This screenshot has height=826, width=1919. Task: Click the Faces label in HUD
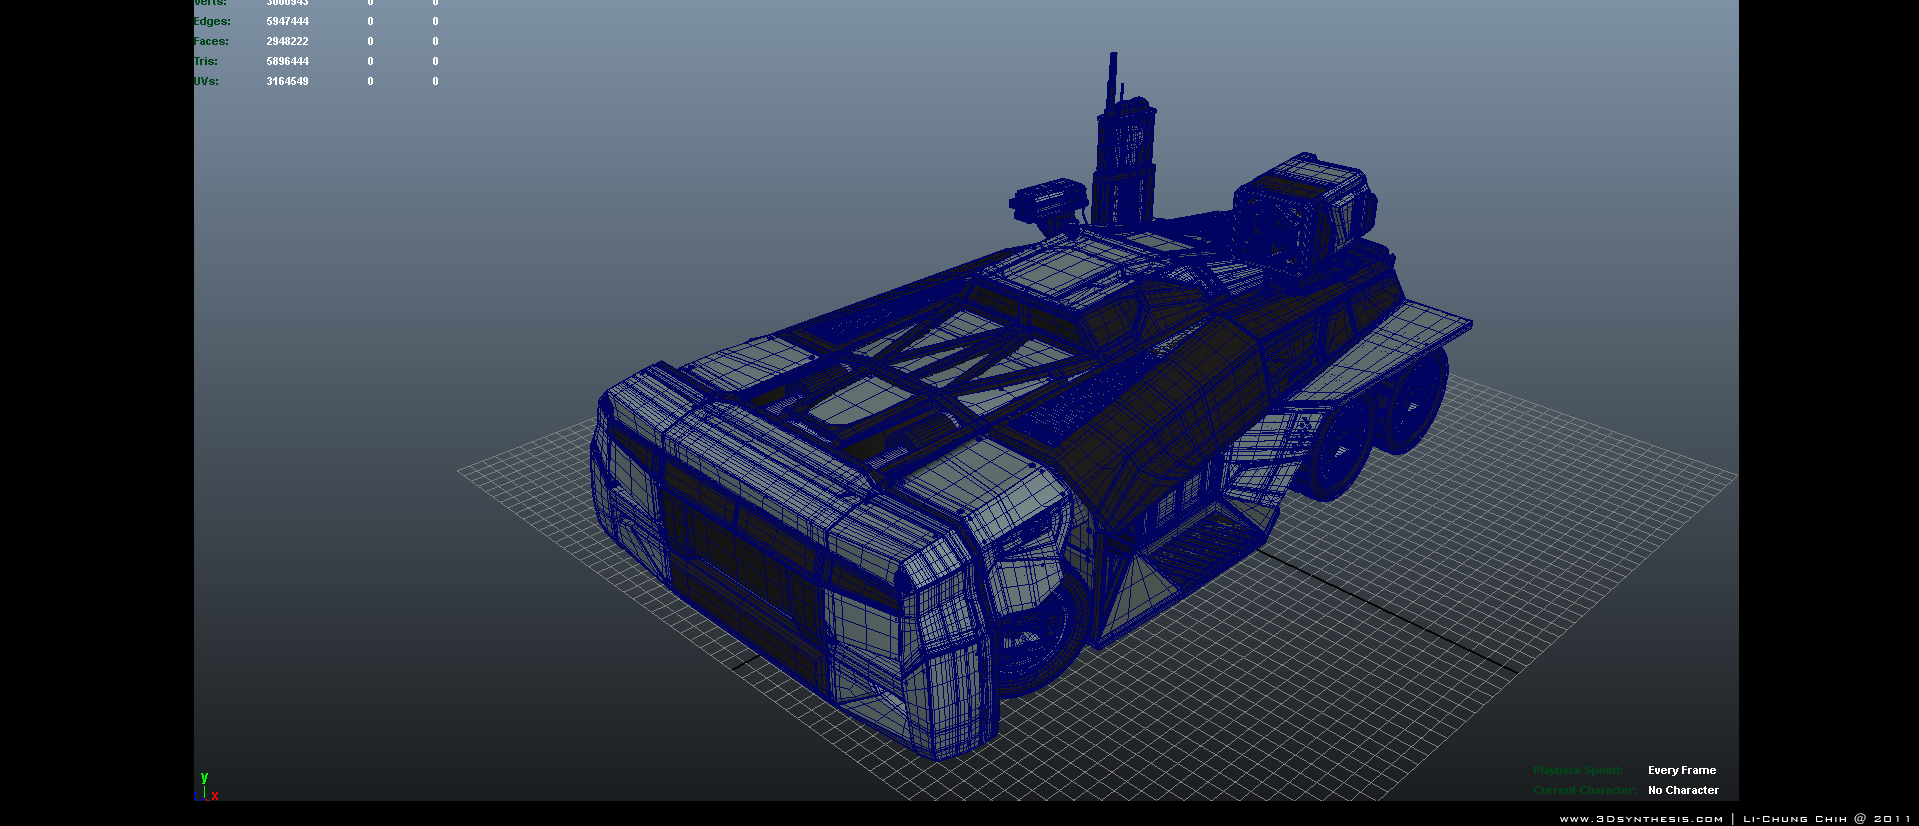click(x=211, y=41)
